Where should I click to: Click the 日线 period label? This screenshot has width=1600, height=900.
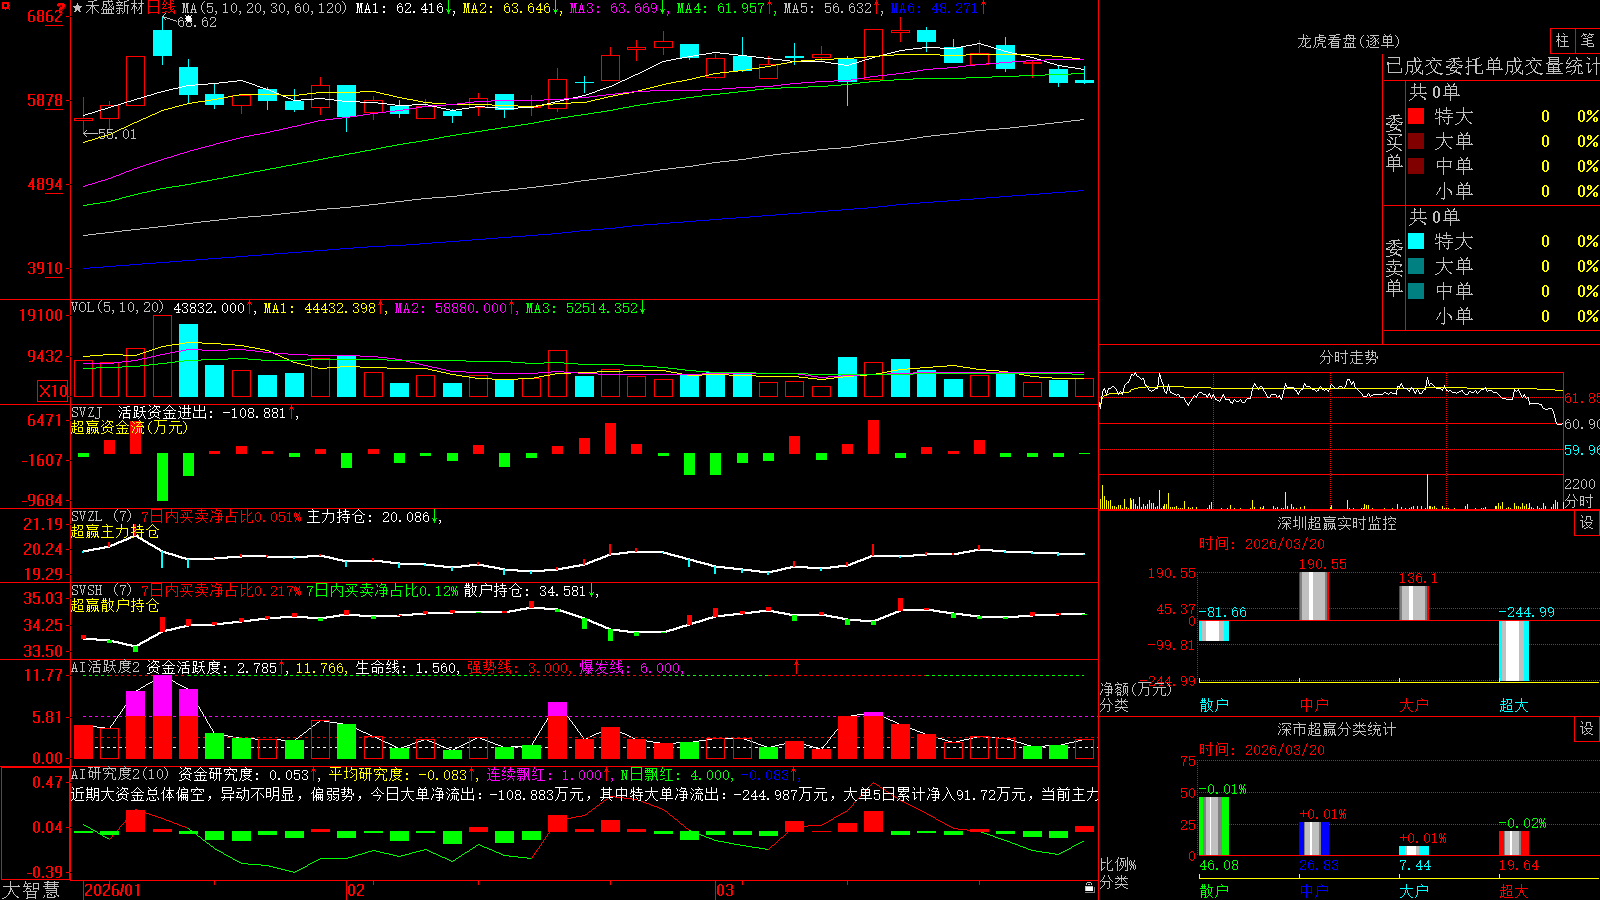point(161,8)
